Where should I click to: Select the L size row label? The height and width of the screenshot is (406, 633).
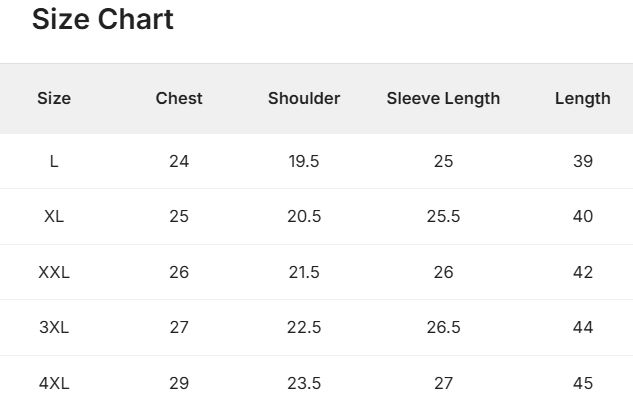click(54, 161)
